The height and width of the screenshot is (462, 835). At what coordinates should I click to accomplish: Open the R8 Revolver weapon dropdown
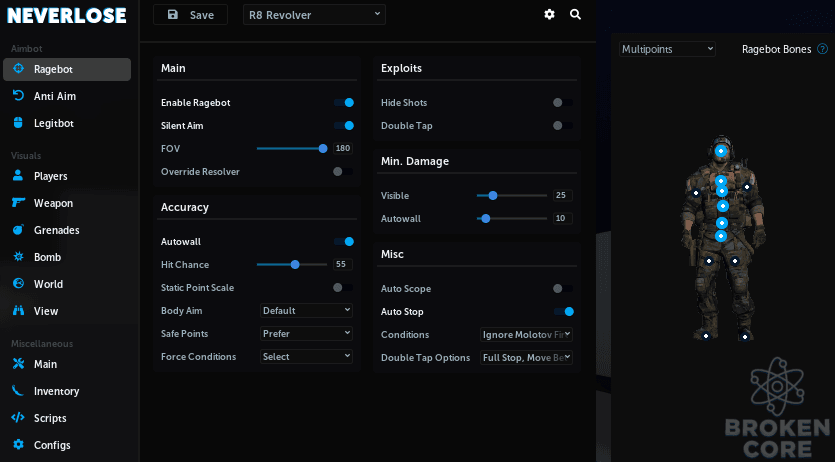click(x=314, y=15)
